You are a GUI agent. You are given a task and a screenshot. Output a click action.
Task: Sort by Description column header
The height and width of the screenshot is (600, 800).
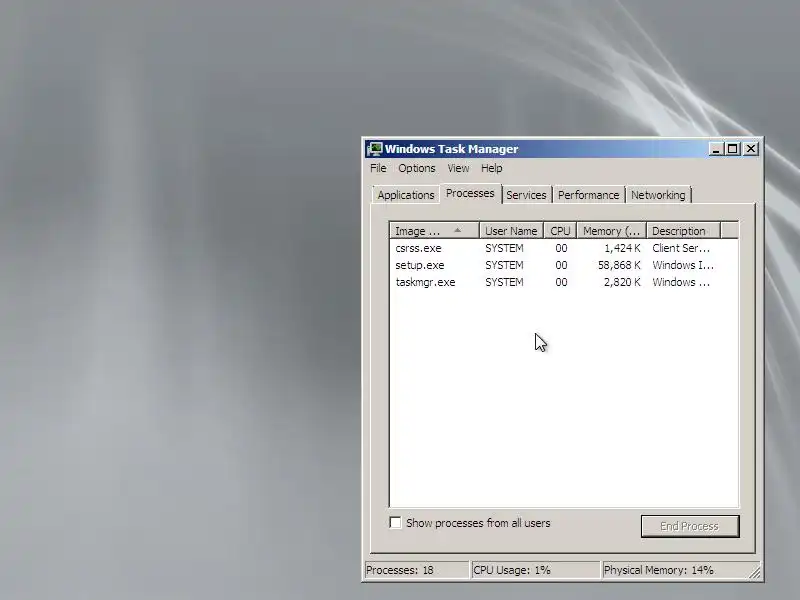[683, 231]
